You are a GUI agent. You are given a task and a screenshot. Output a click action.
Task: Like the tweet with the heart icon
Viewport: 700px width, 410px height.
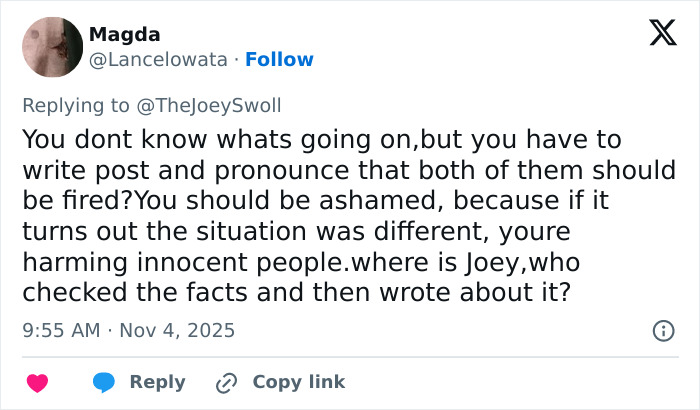[37, 382]
